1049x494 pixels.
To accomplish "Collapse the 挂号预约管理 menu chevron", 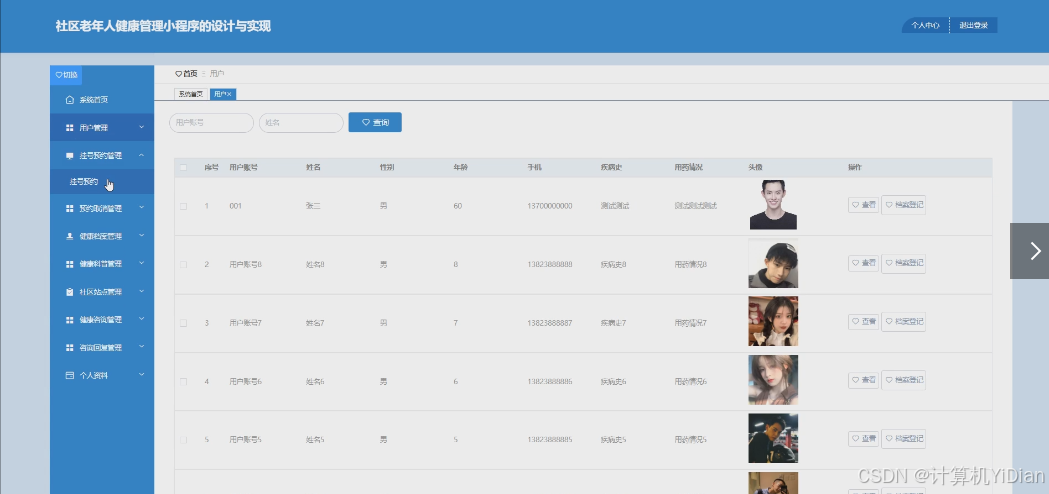I will pyautogui.click(x=141, y=155).
